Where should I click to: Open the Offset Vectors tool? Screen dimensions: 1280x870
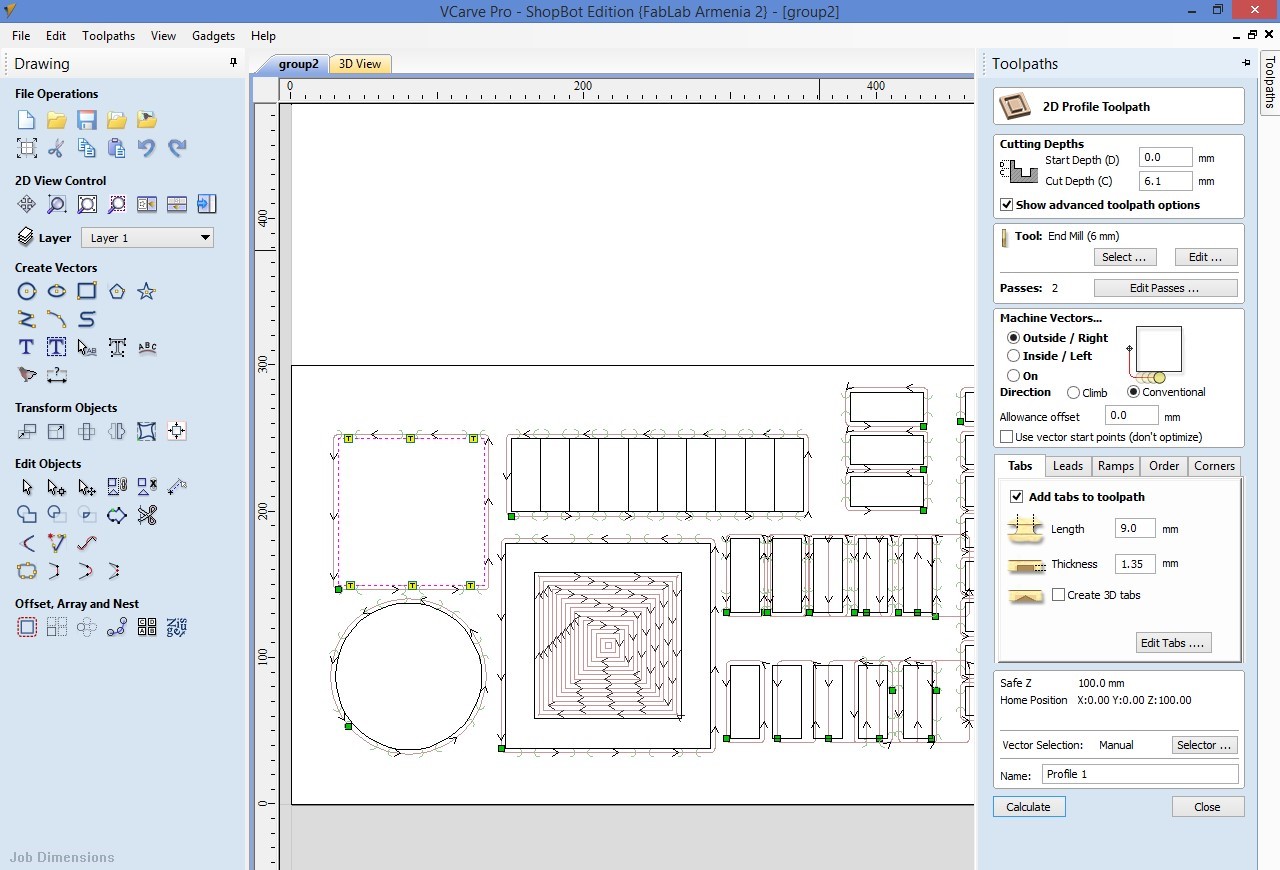(27, 627)
